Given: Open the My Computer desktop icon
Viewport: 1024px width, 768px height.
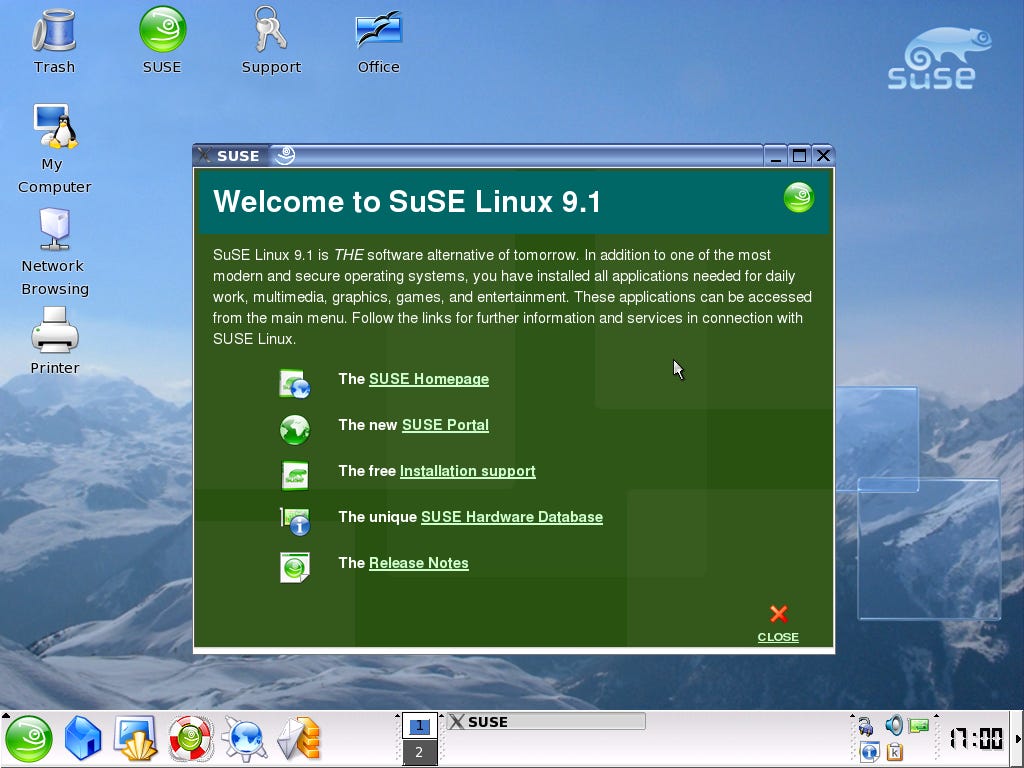Looking at the screenshot, I should 55,148.
